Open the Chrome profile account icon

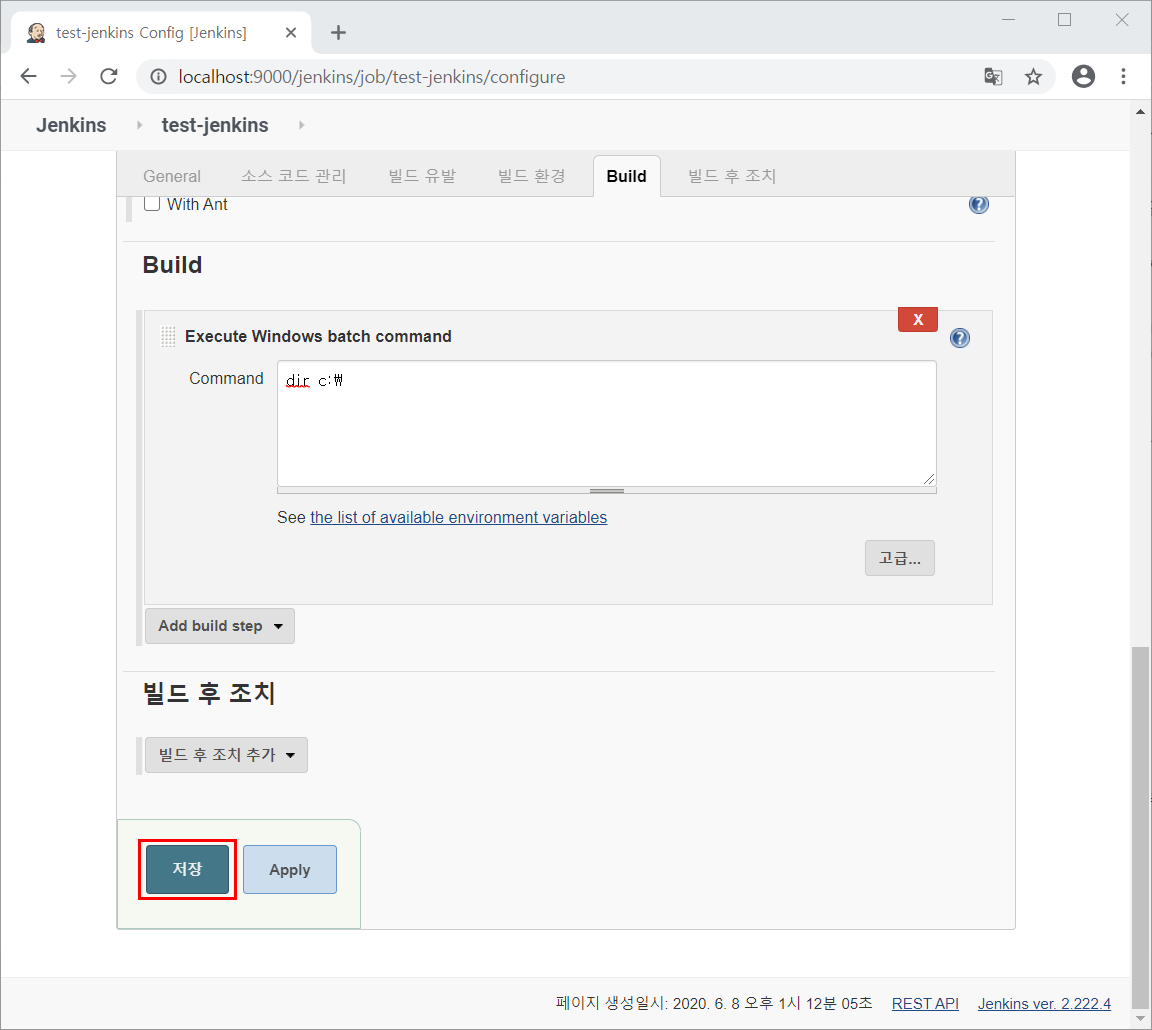pos(1084,76)
